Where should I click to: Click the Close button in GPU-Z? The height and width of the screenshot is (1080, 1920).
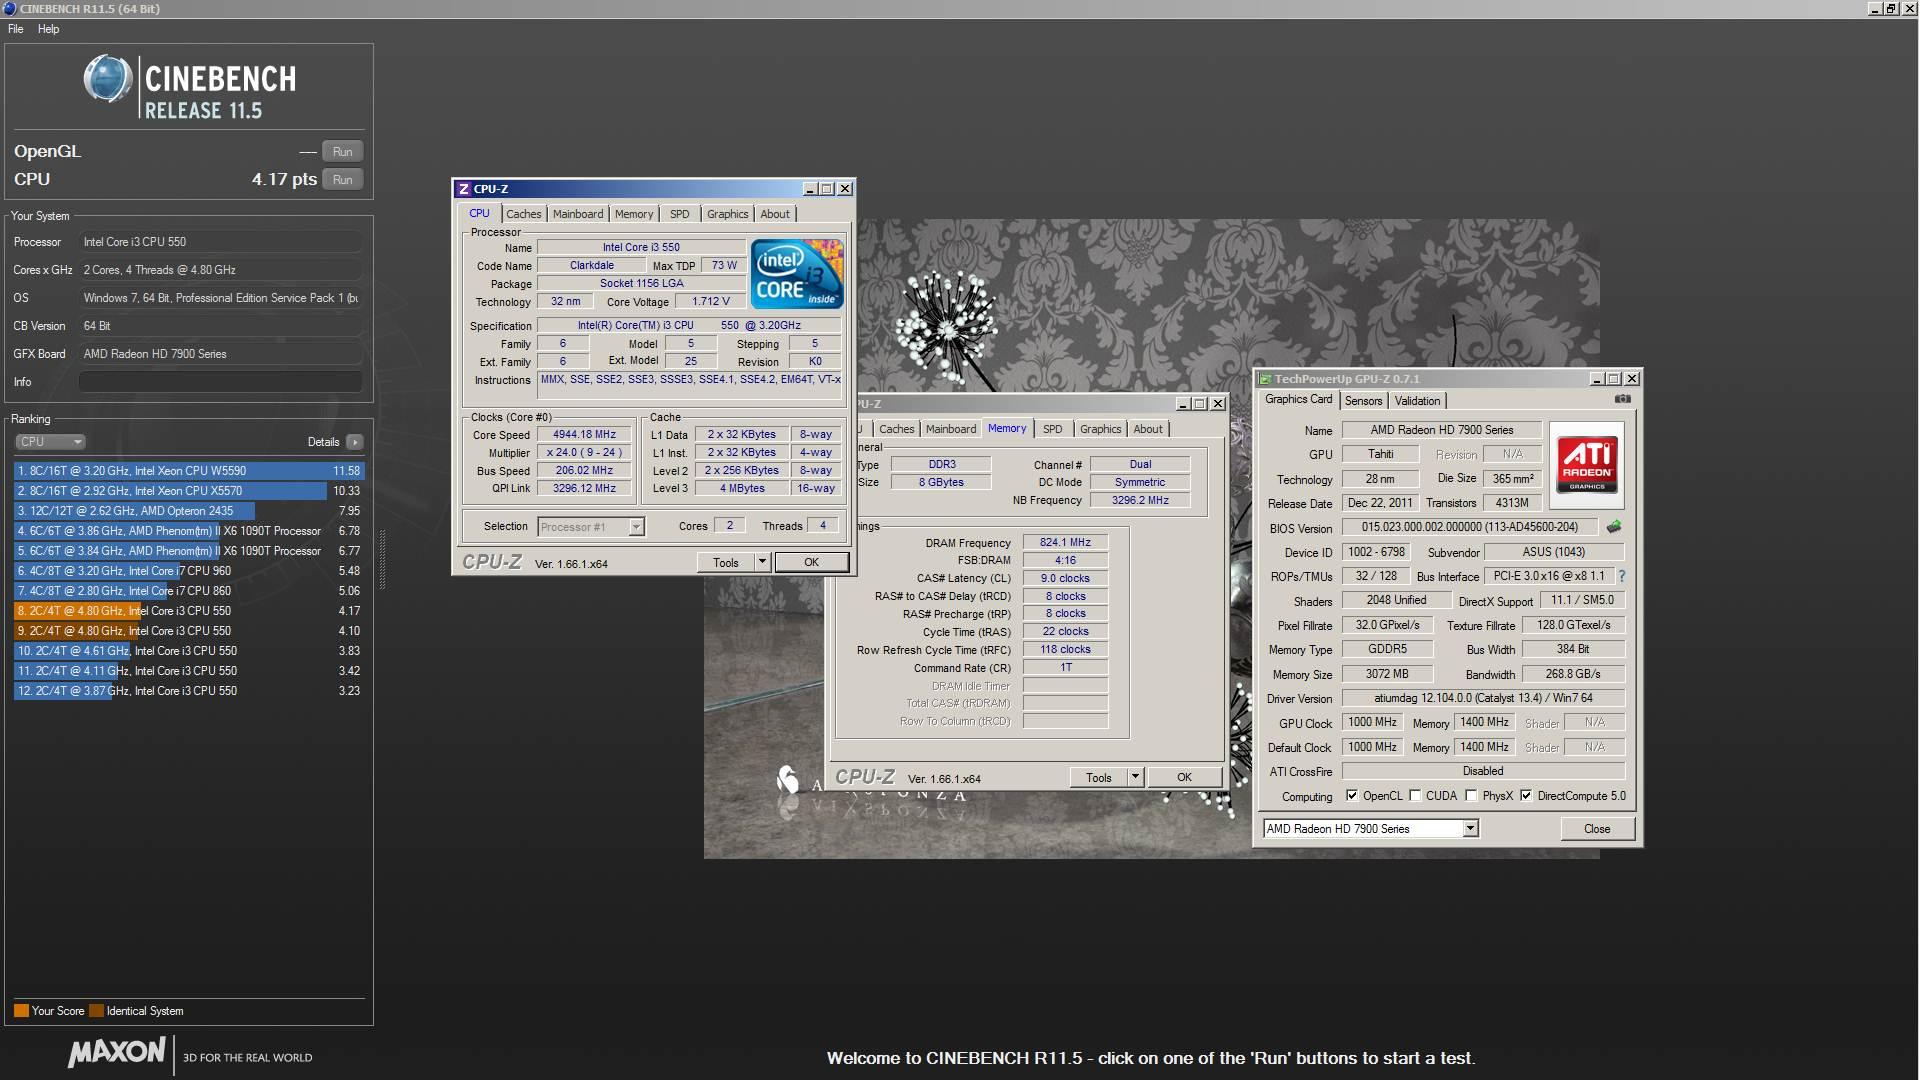(x=1597, y=829)
